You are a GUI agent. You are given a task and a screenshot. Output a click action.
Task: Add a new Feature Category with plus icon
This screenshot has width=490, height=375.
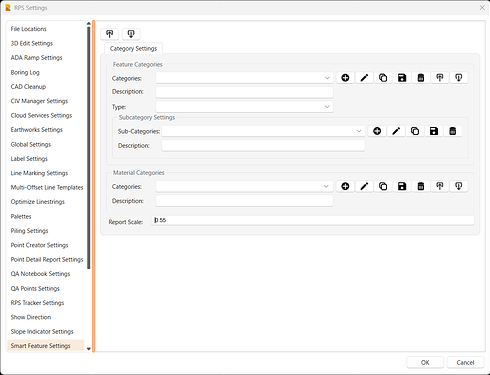[345, 78]
